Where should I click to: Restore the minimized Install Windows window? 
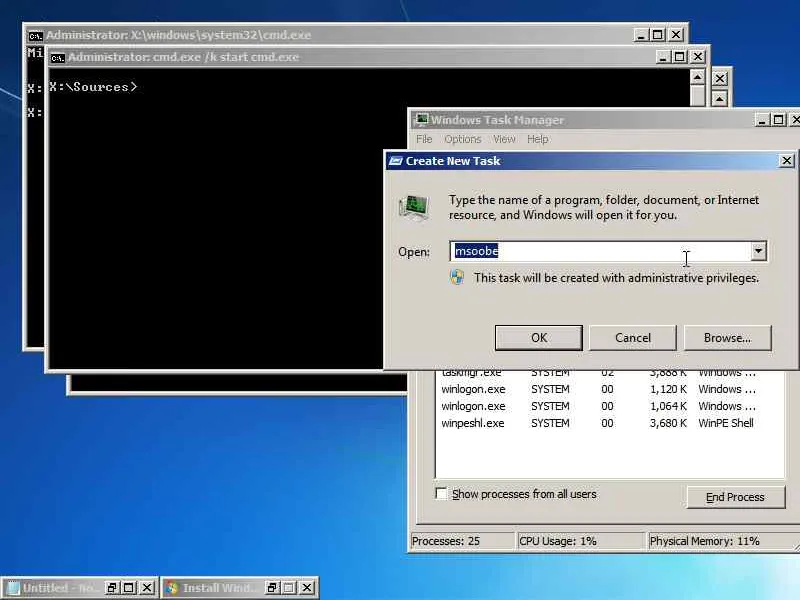(272, 588)
